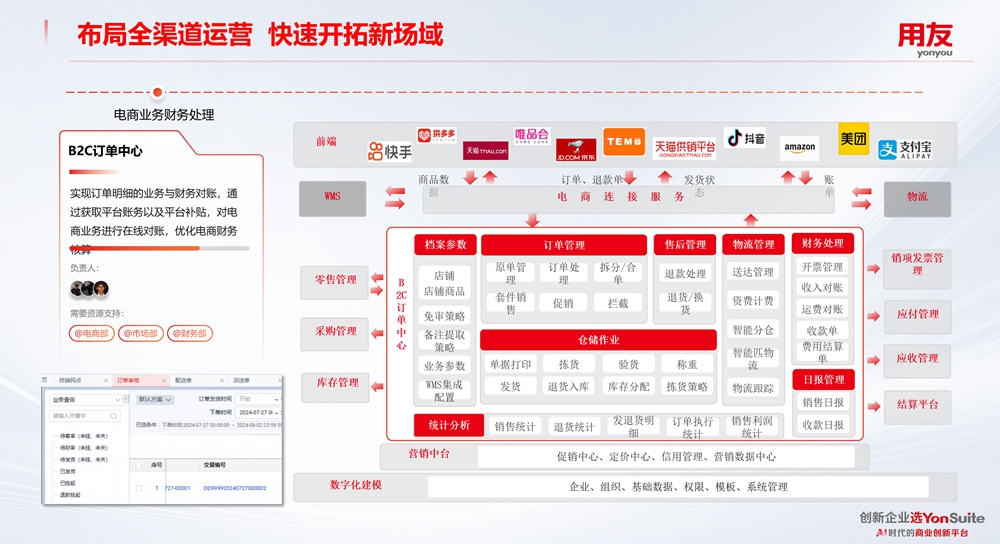
Task: Select 退款挂起 in the status tree
Action: tap(70, 495)
